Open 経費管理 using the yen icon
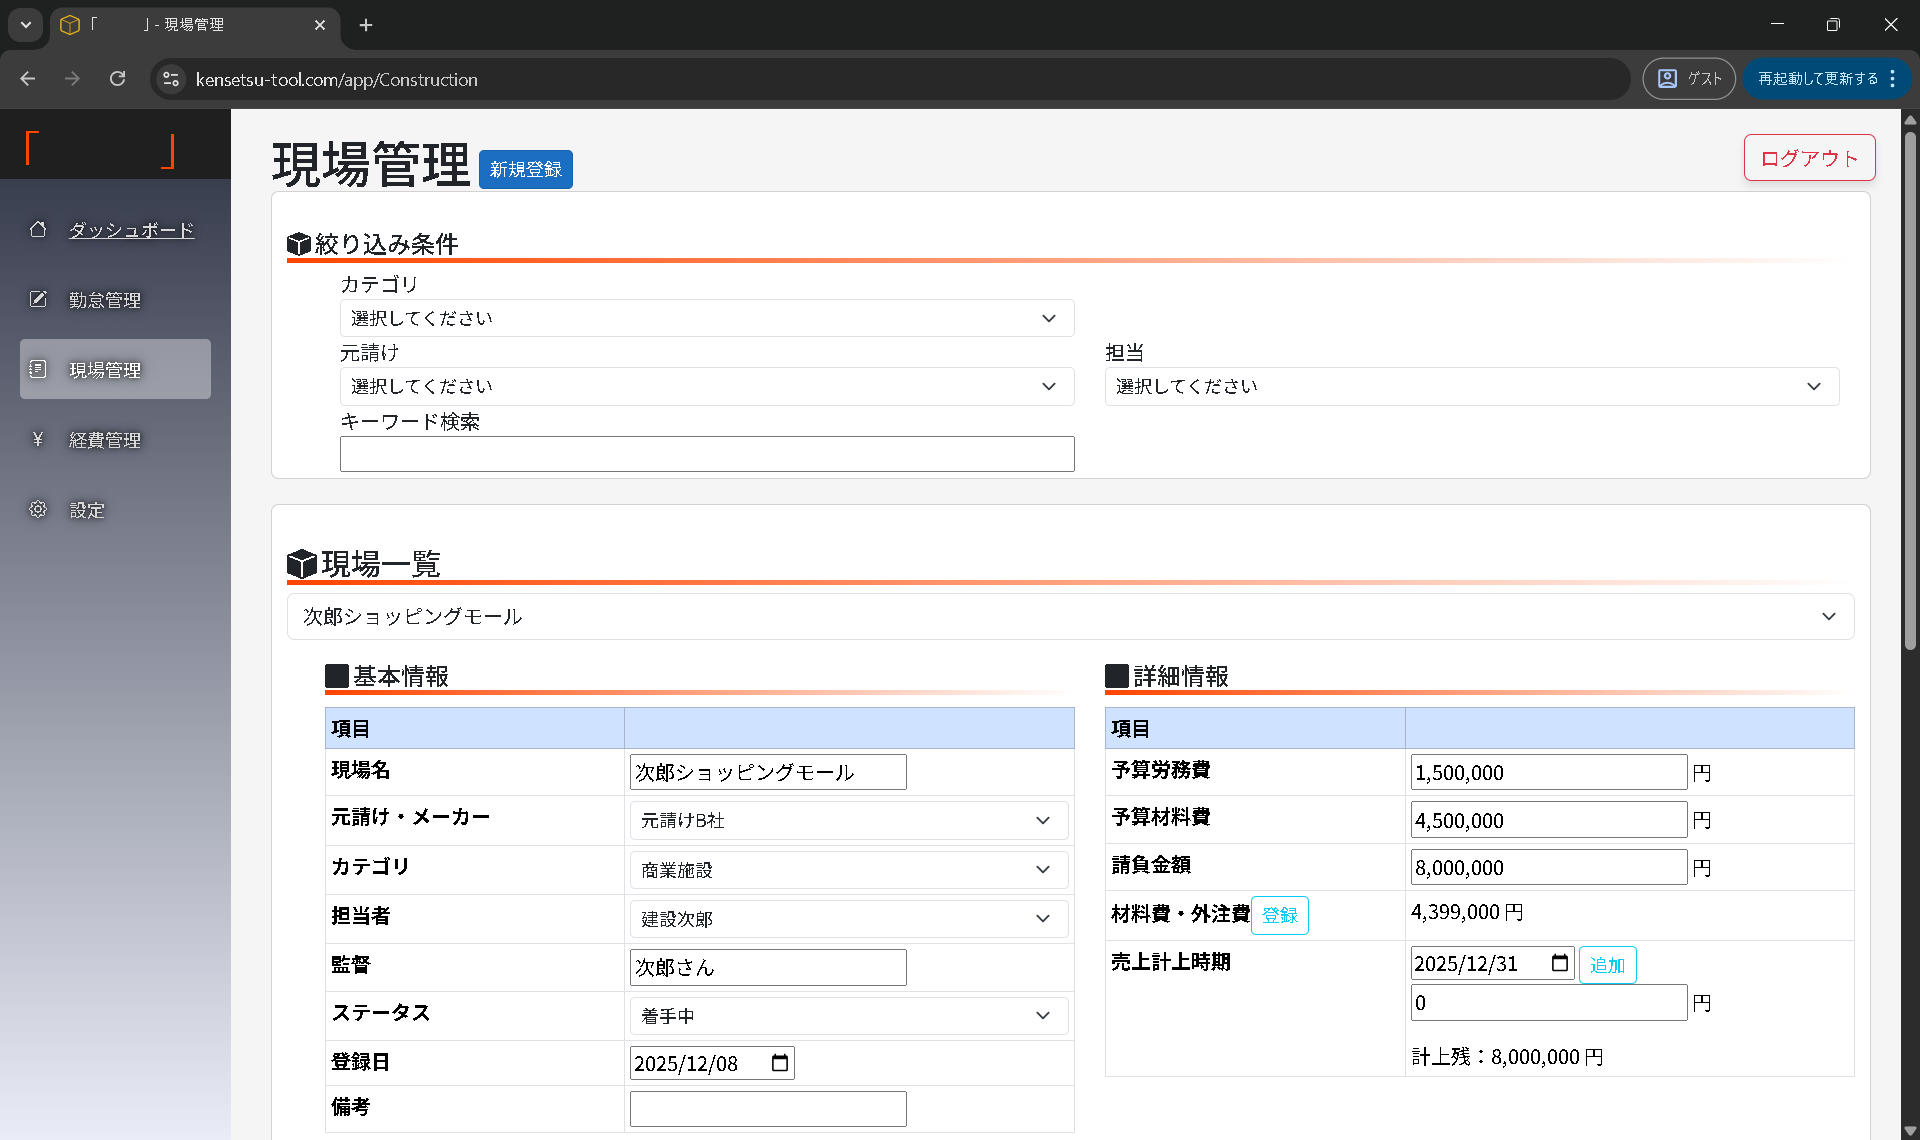The image size is (1920, 1140). click(x=38, y=438)
